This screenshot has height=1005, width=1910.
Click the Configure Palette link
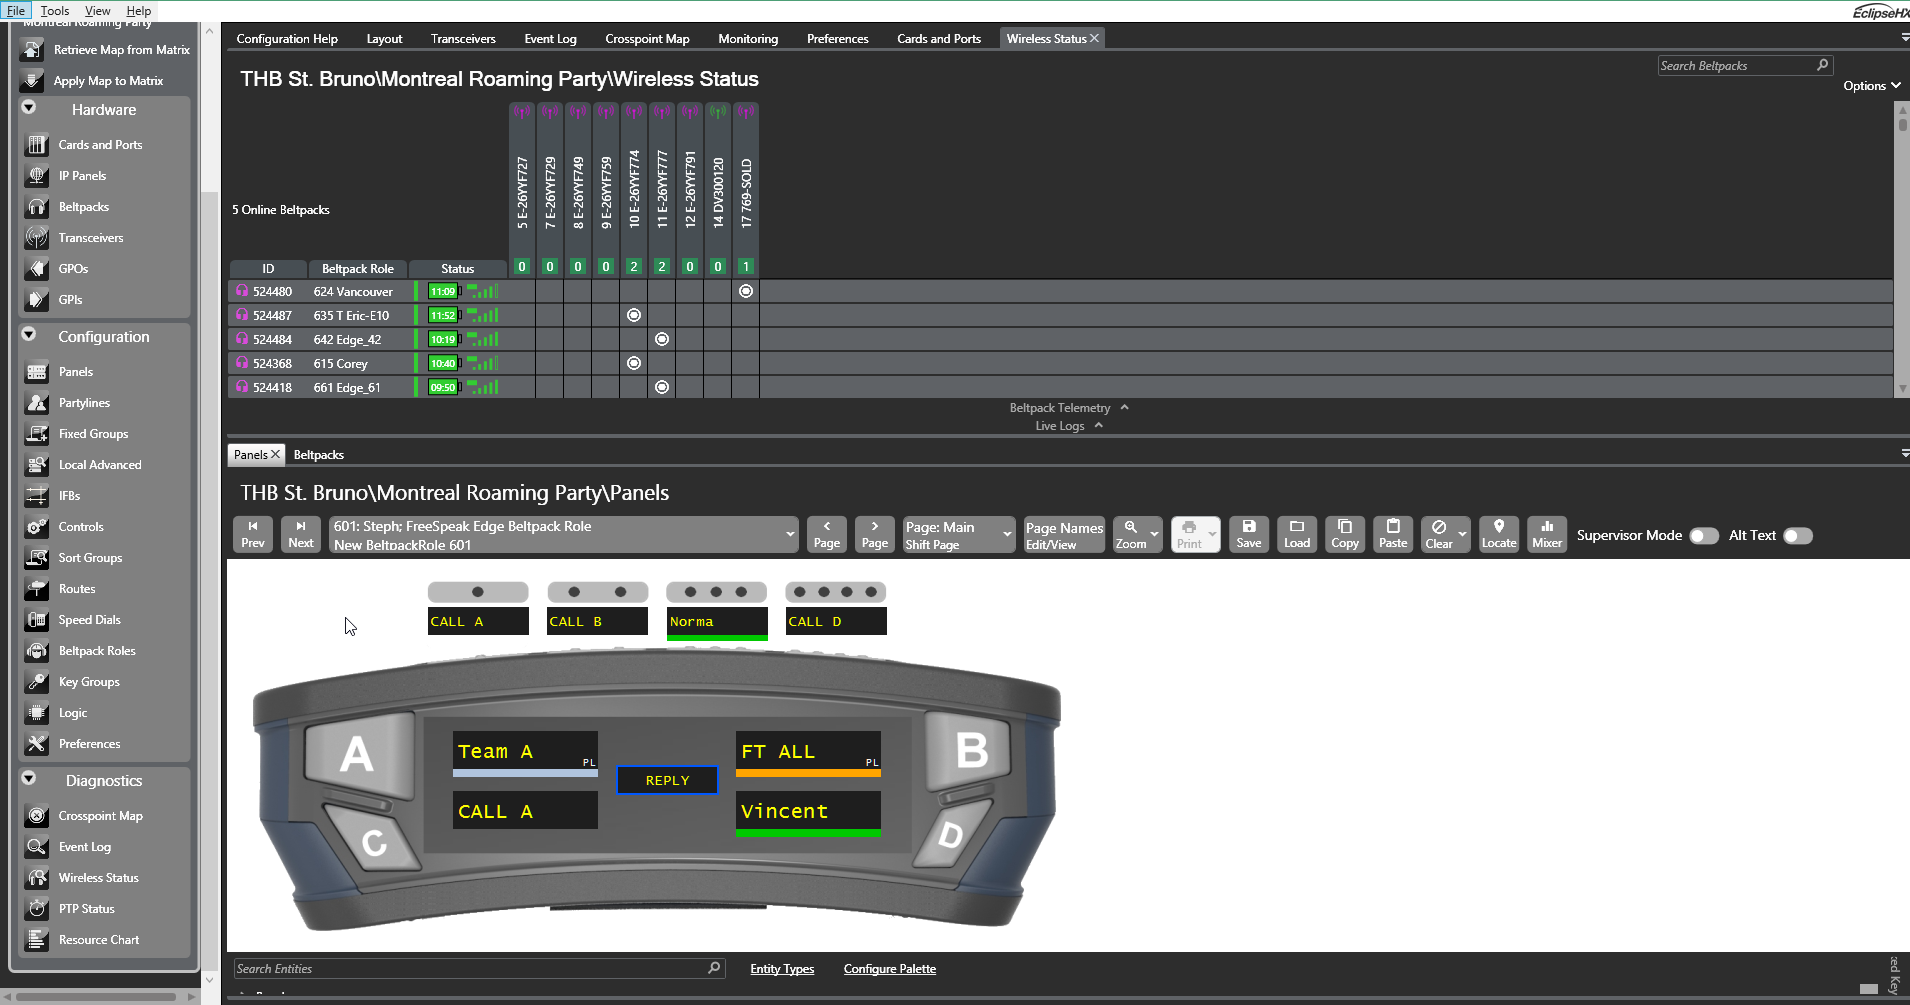coord(889,969)
